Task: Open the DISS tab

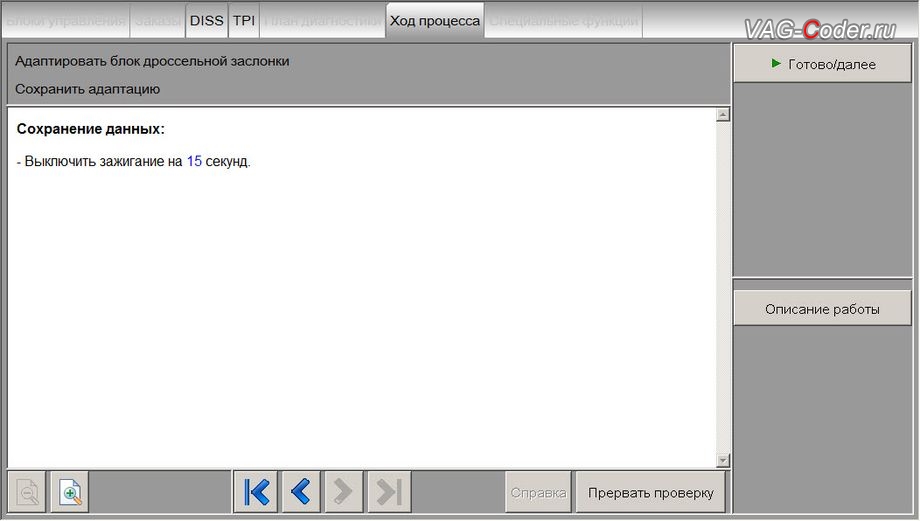Action: 207,21
